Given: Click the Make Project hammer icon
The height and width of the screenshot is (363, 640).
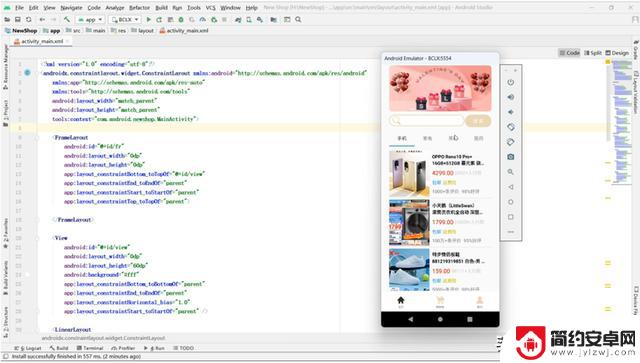Looking at the screenshot, I should point(67,20).
